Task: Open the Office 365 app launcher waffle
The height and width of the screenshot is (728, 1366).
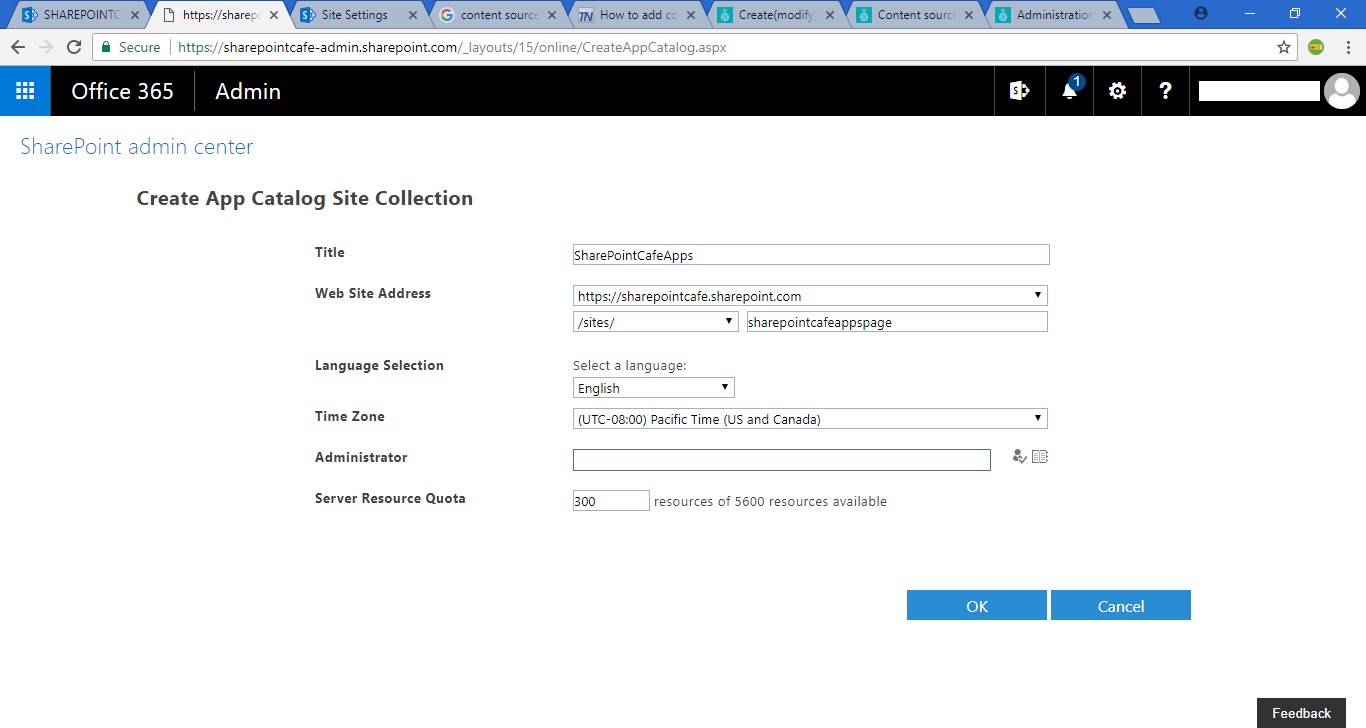Action: pos(25,91)
